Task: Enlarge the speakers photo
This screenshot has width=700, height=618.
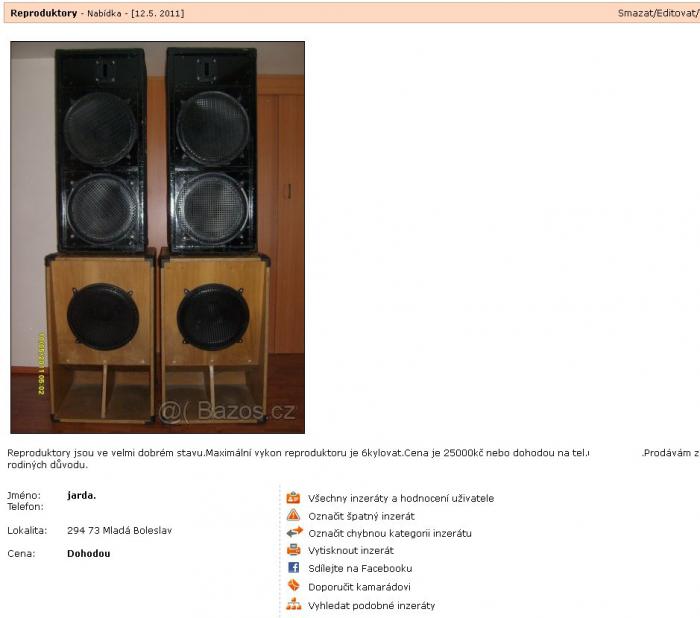Action: click(x=158, y=237)
